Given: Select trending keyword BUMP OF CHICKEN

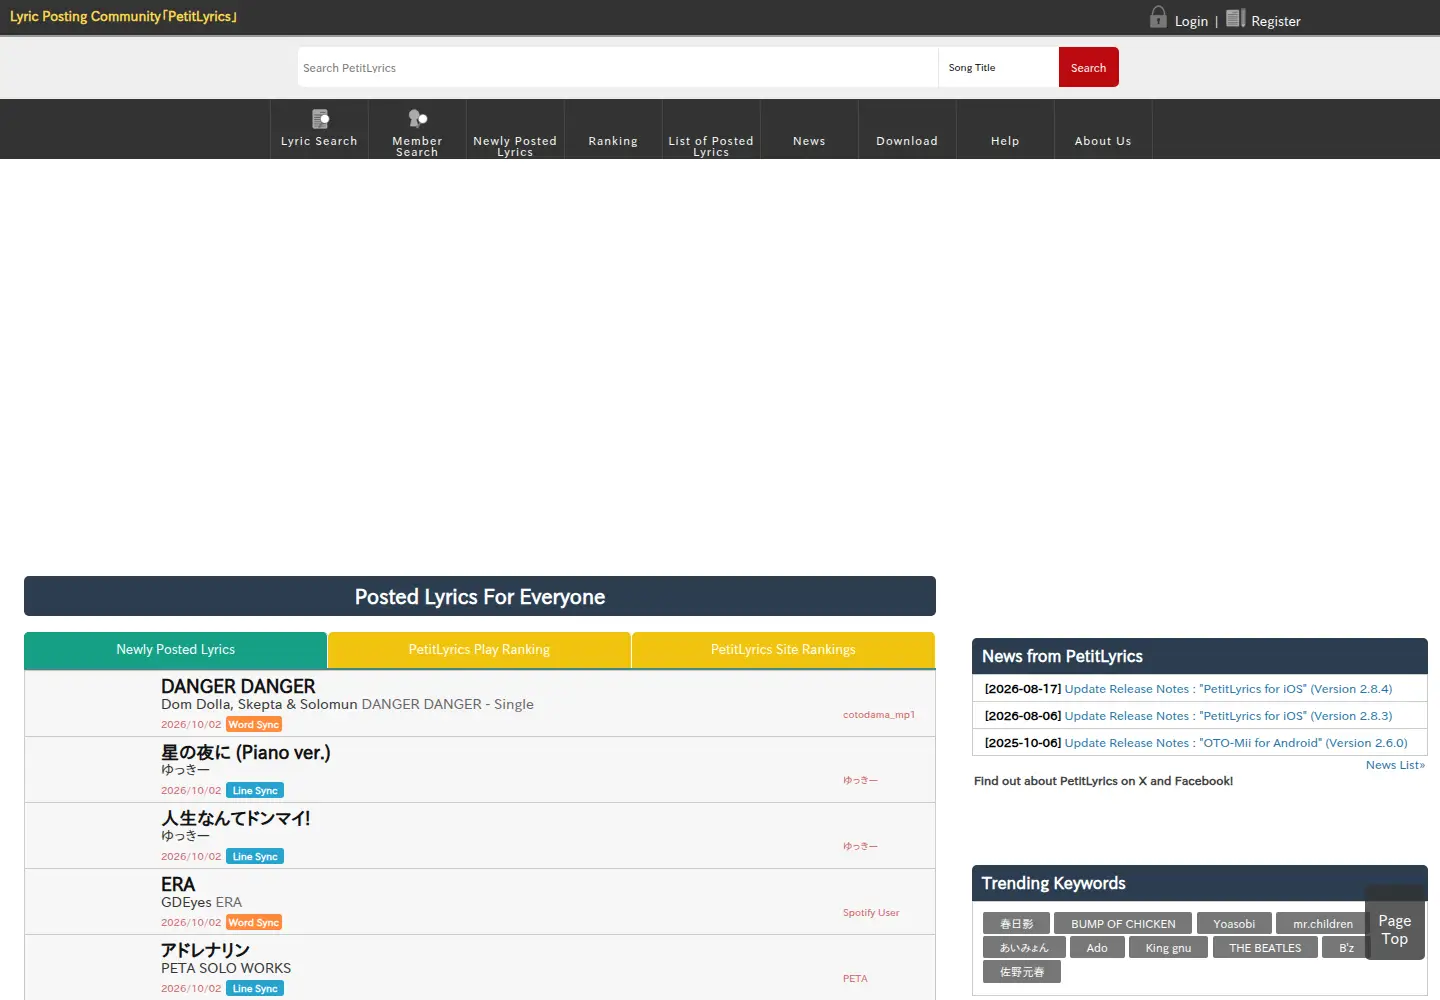Looking at the screenshot, I should [1123, 924].
